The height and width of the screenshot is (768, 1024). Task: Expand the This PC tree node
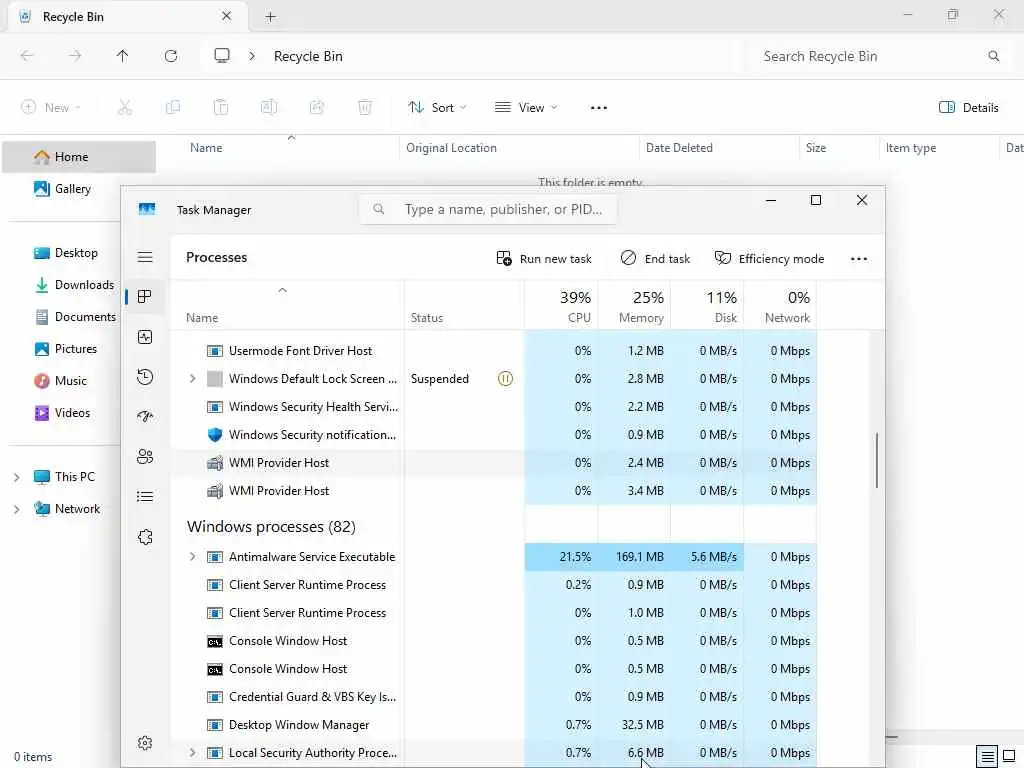coord(16,477)
